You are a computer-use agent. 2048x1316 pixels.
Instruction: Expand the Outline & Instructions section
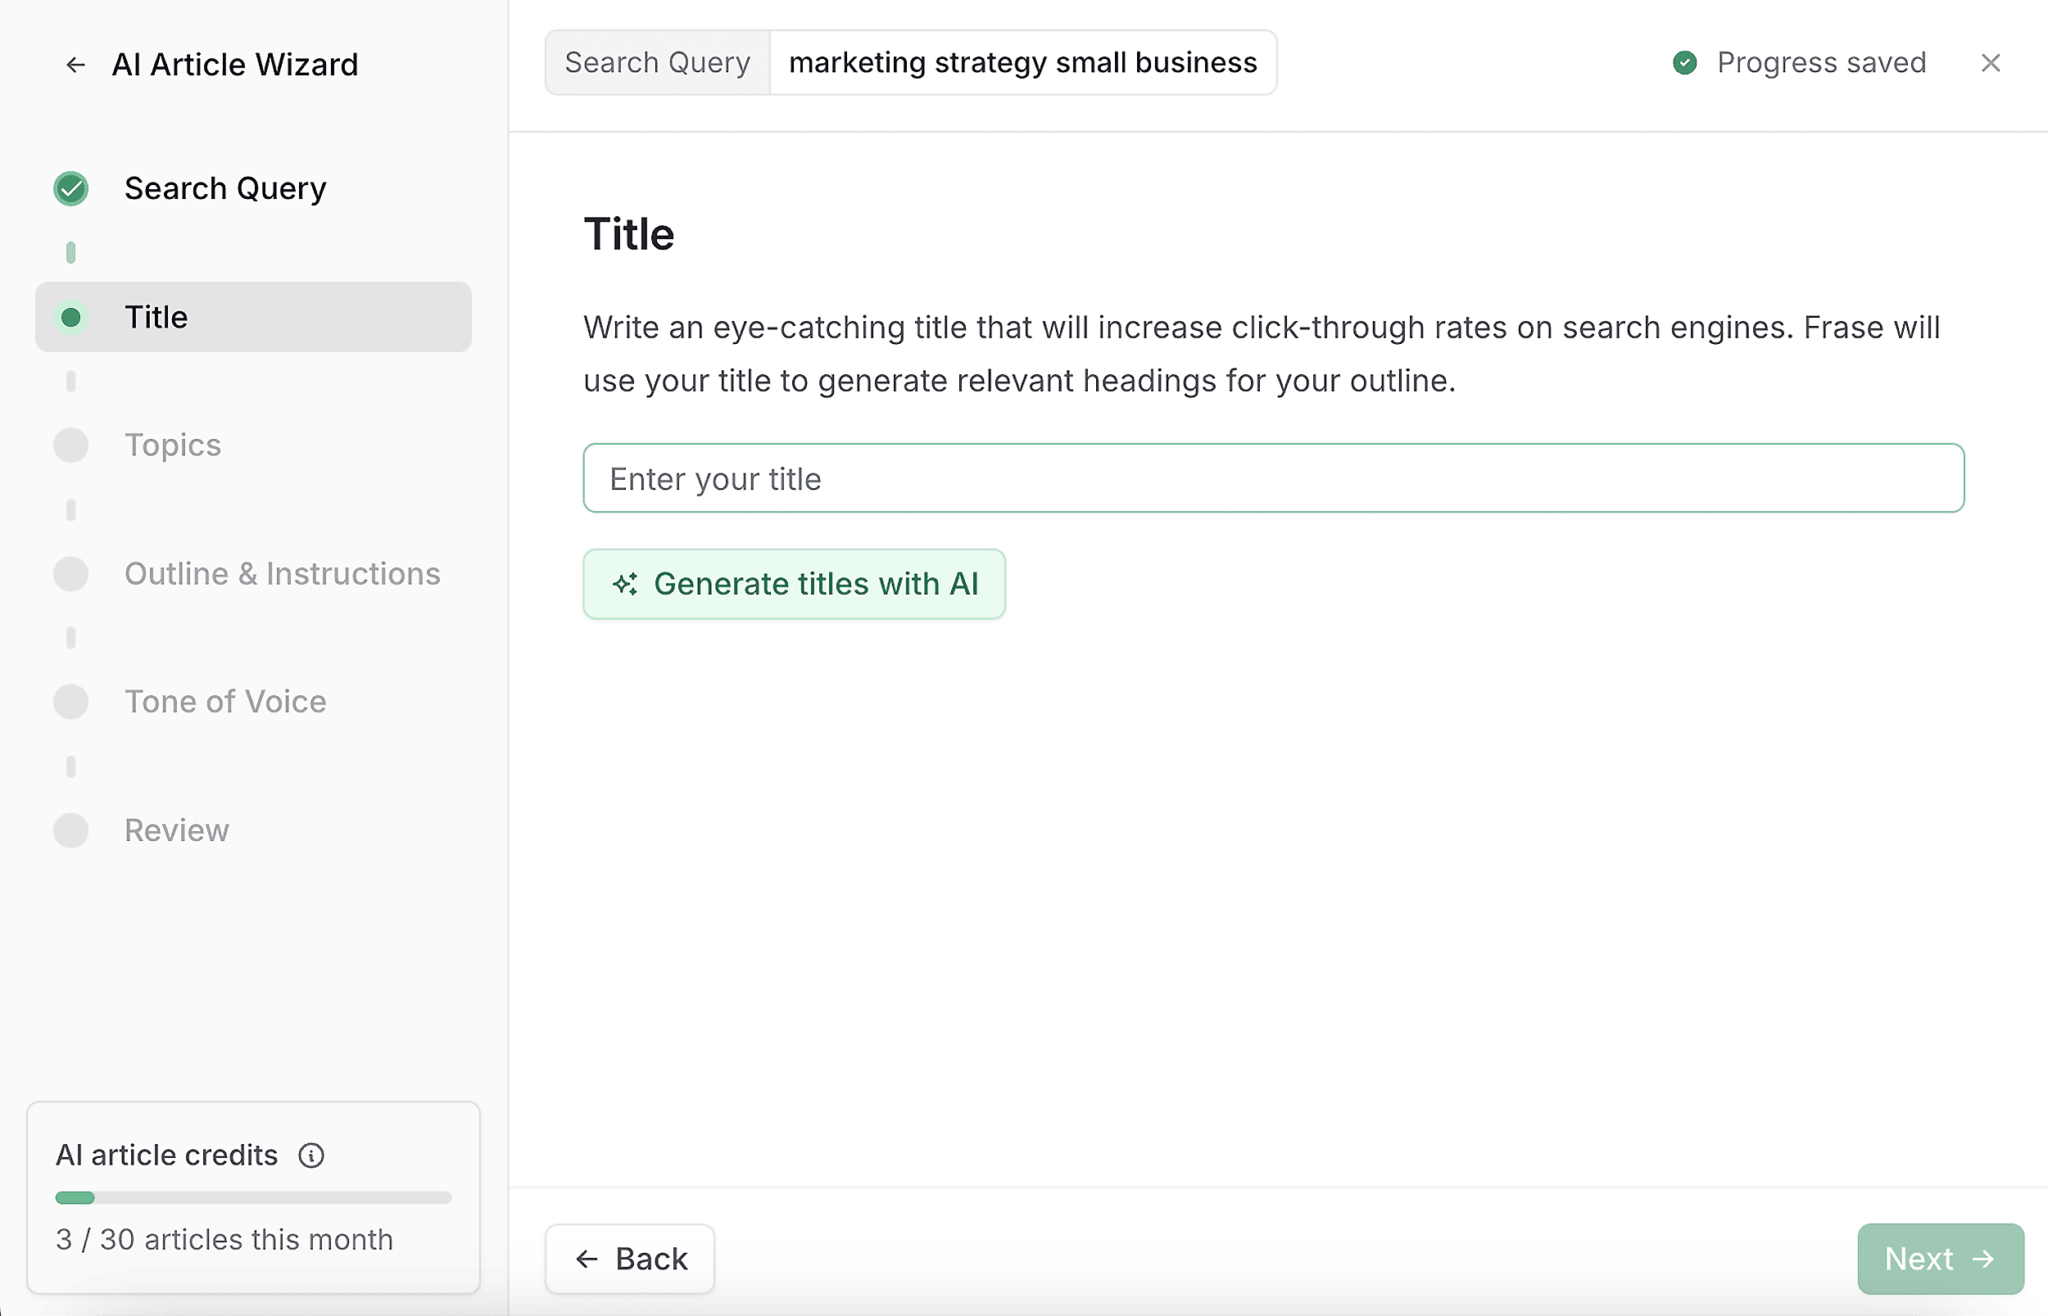281,571
